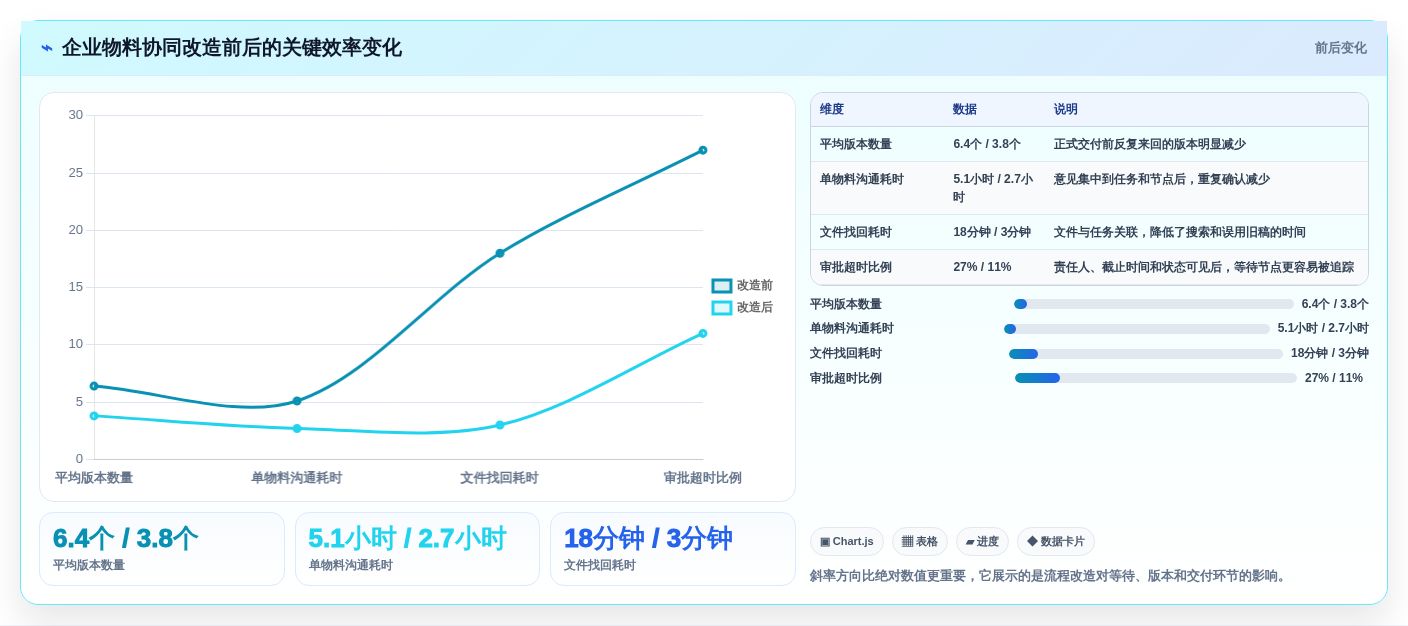
Task: Click the title 企业物料协同改造前后的关键效率变化
Action: click(232, 48)
